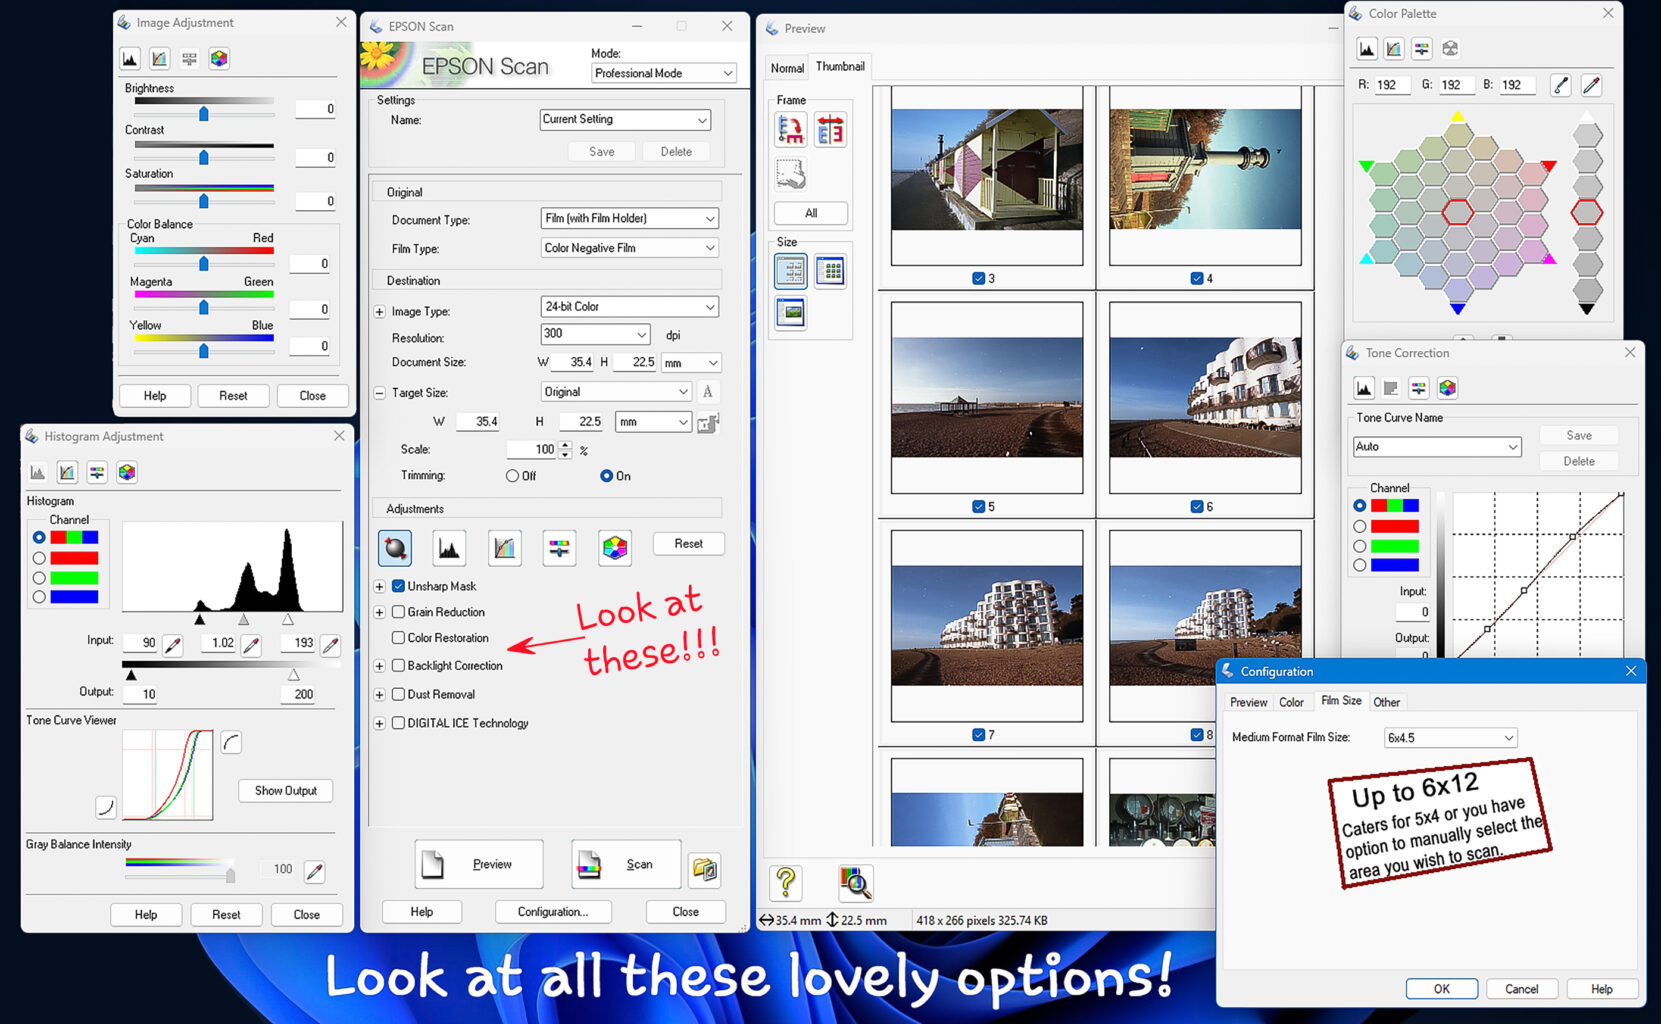
Task: Click the erase marquee icon in Preview Frame
Action: (790, 174)
